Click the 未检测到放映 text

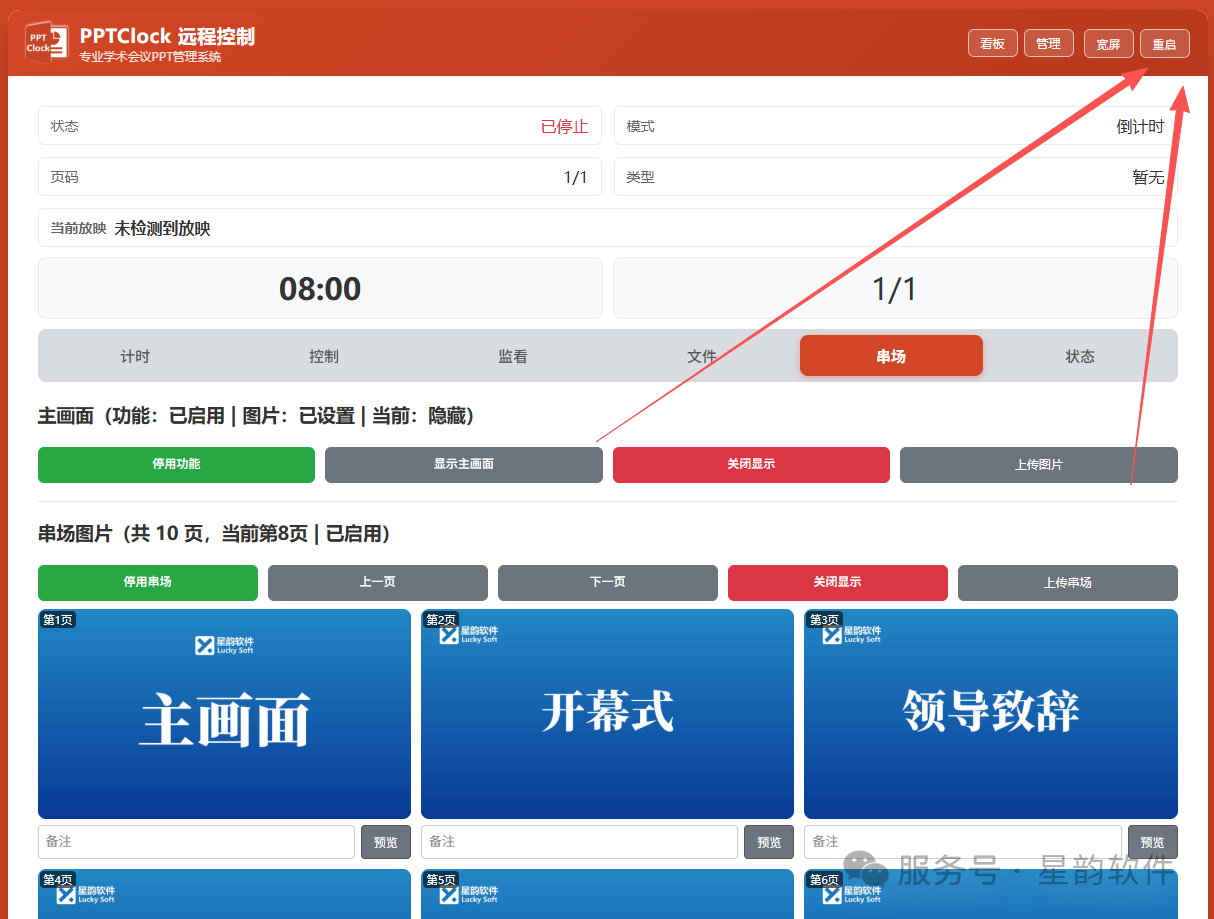[163, 229]
